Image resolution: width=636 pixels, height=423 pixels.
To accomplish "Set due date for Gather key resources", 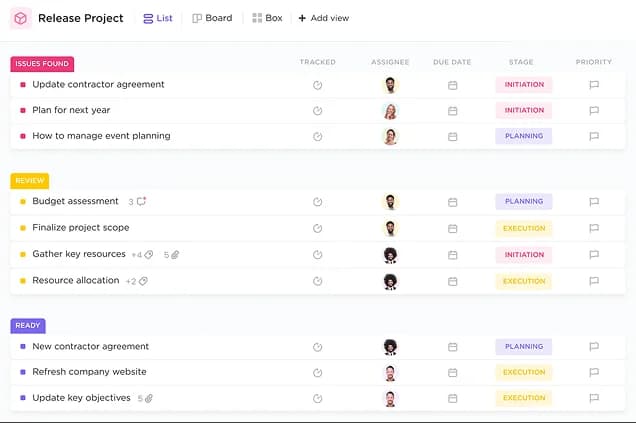I will 453,255.
